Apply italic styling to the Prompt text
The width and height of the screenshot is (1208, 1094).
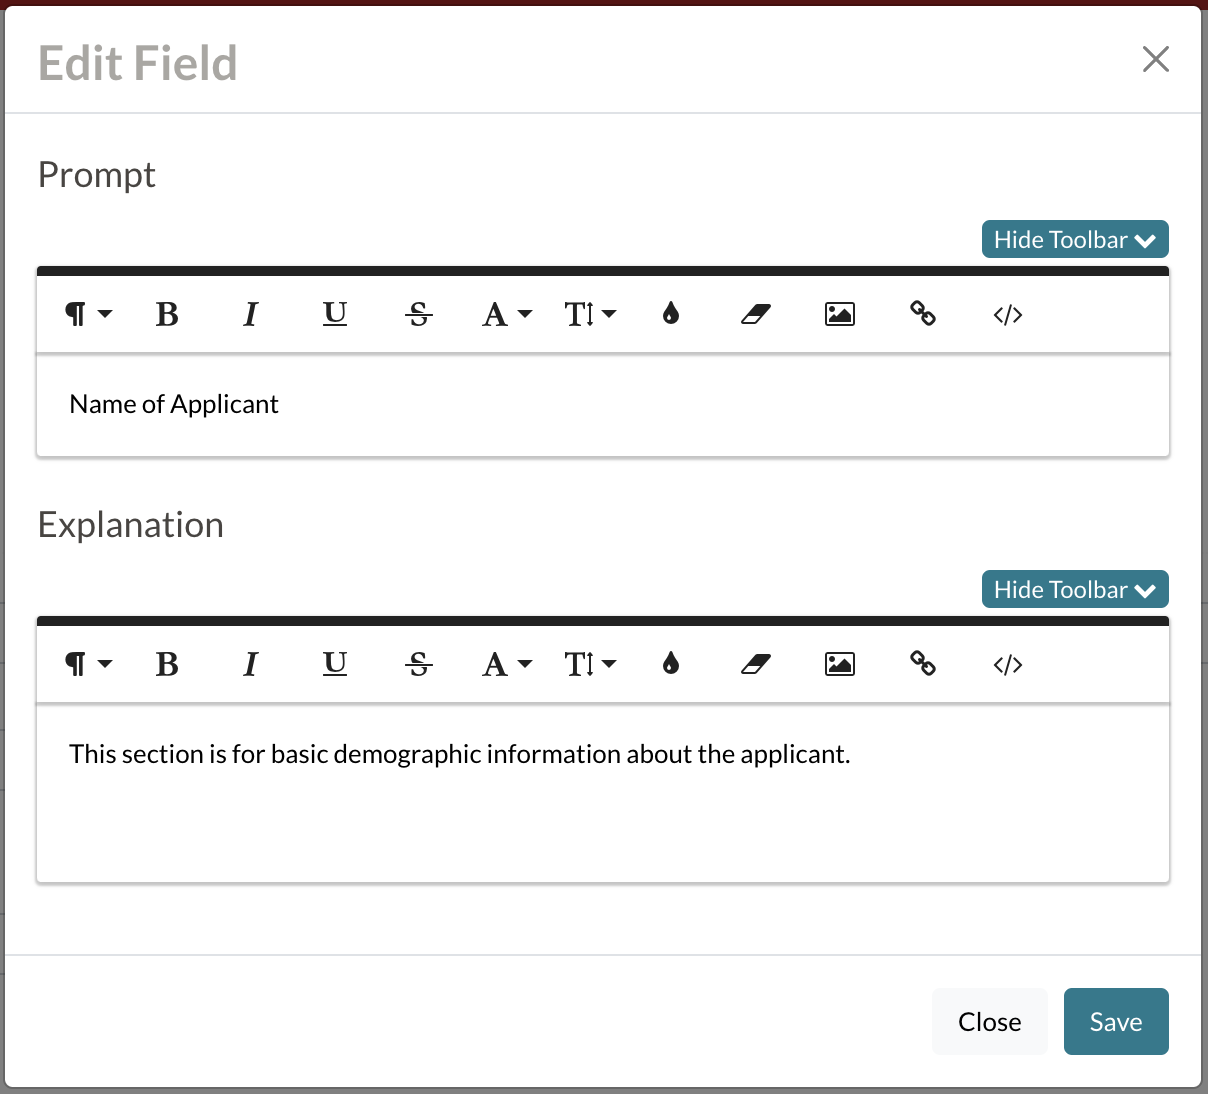click(251, 313)
